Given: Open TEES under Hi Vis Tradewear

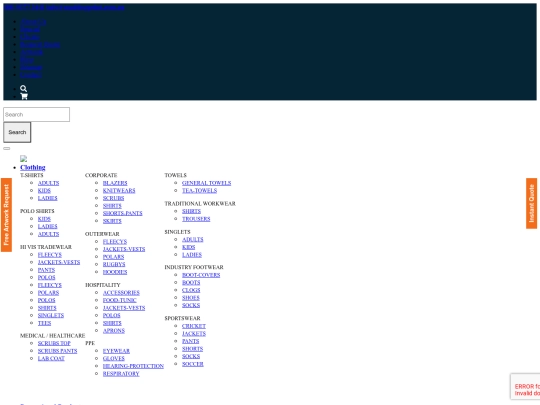Looking at the screenshot, I should [44, 323].
